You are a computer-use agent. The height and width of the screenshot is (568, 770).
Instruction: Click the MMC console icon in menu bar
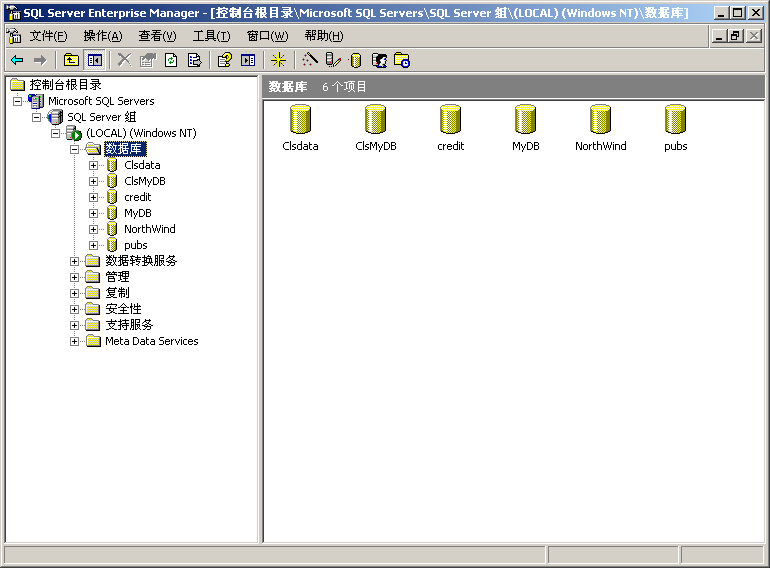pyautogui.click(x=14, y=36)
